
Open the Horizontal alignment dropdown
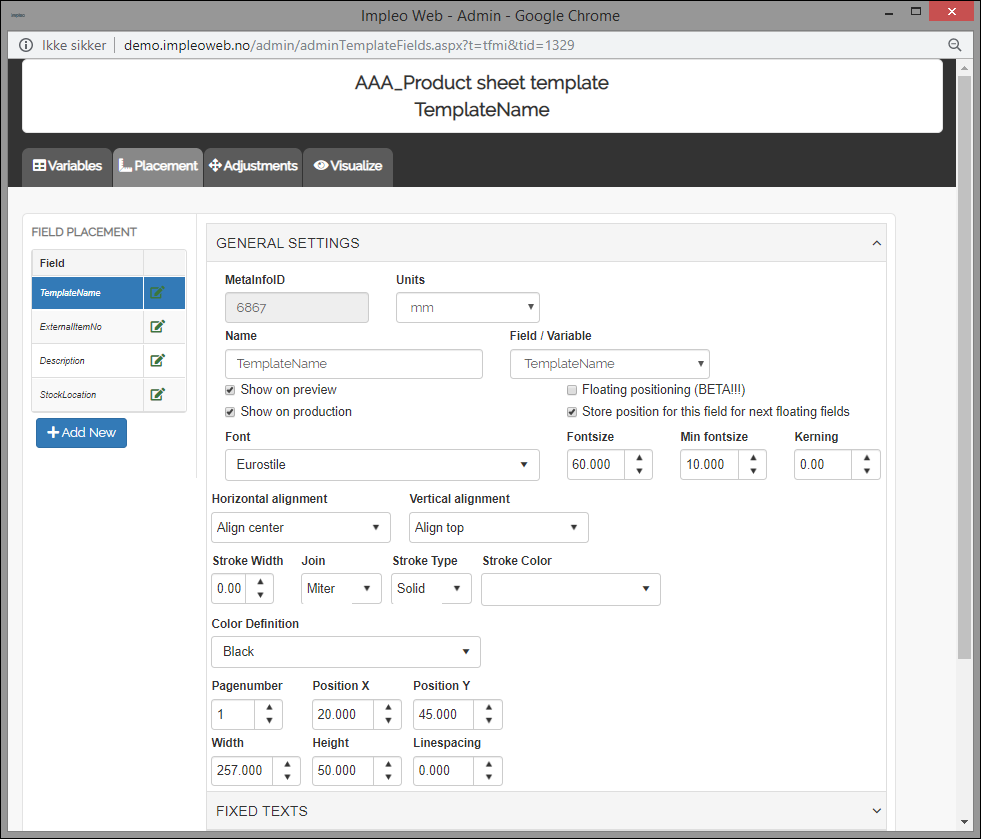pos(301,527)
